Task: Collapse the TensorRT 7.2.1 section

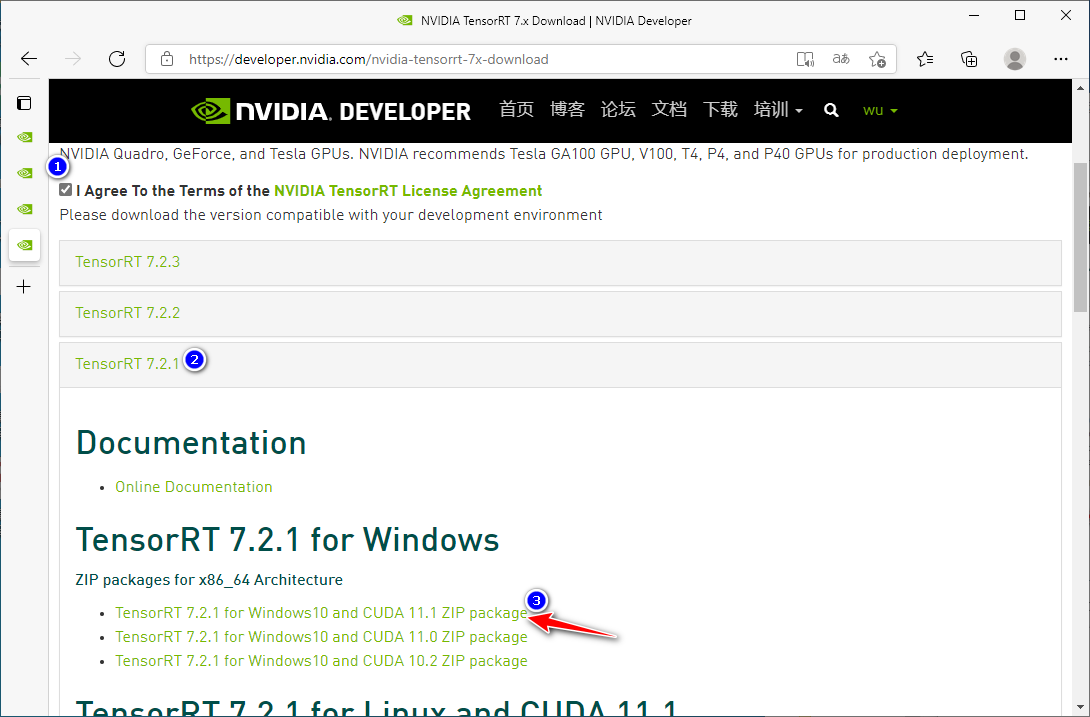Action: pyautogui.click(x=127, y=364)
